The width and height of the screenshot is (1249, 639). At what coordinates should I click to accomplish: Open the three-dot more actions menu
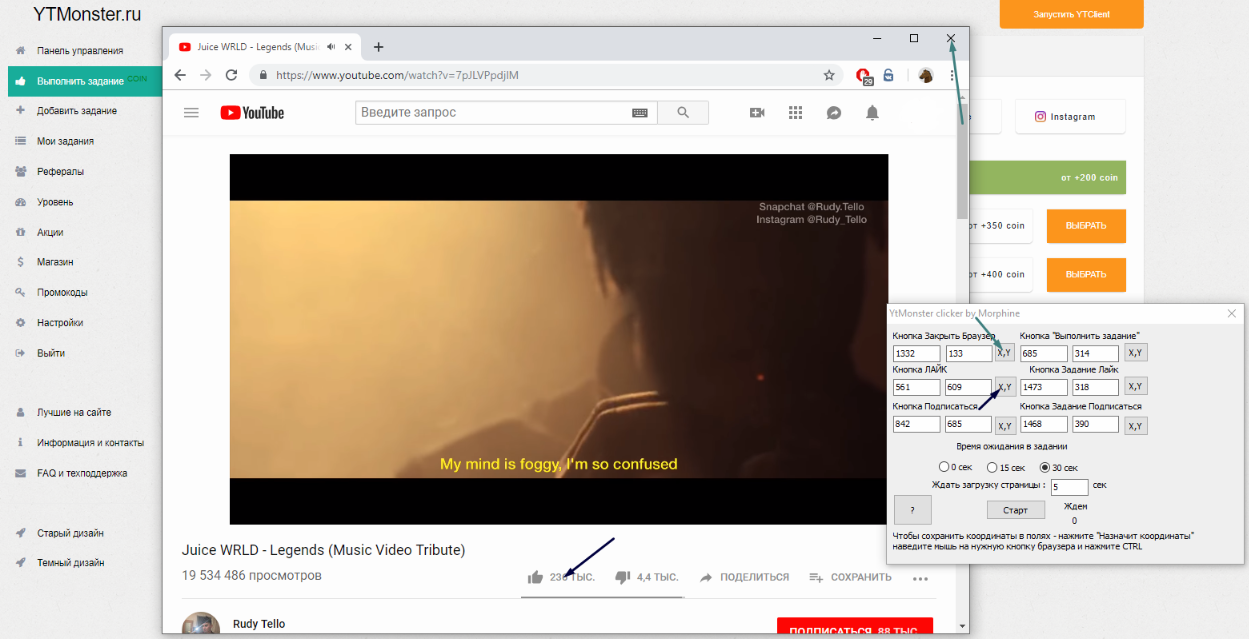click(x=920, y=578)
